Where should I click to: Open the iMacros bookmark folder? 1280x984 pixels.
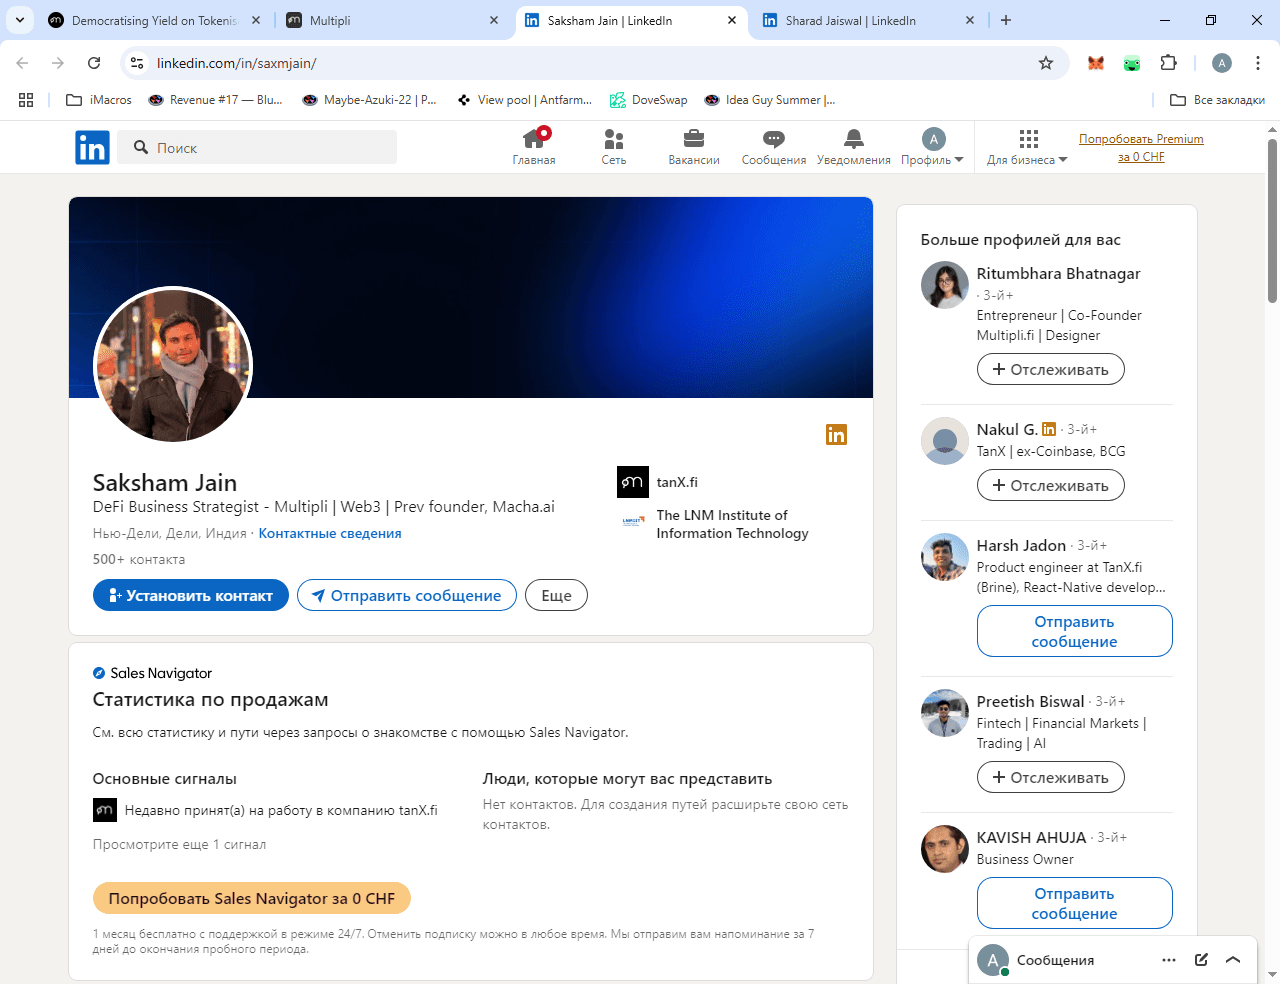[99, 100]
